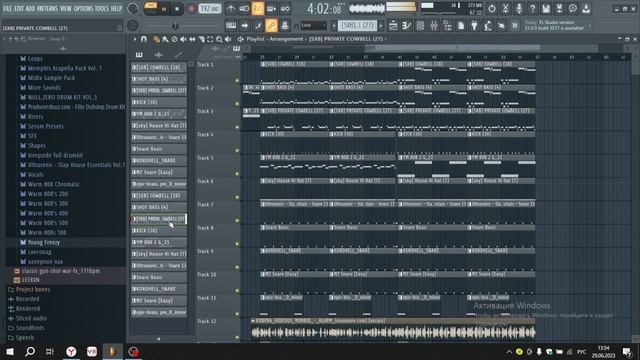
Task: Open the VIEW menu
Action: pyautogui.click(x=65, y=8)
